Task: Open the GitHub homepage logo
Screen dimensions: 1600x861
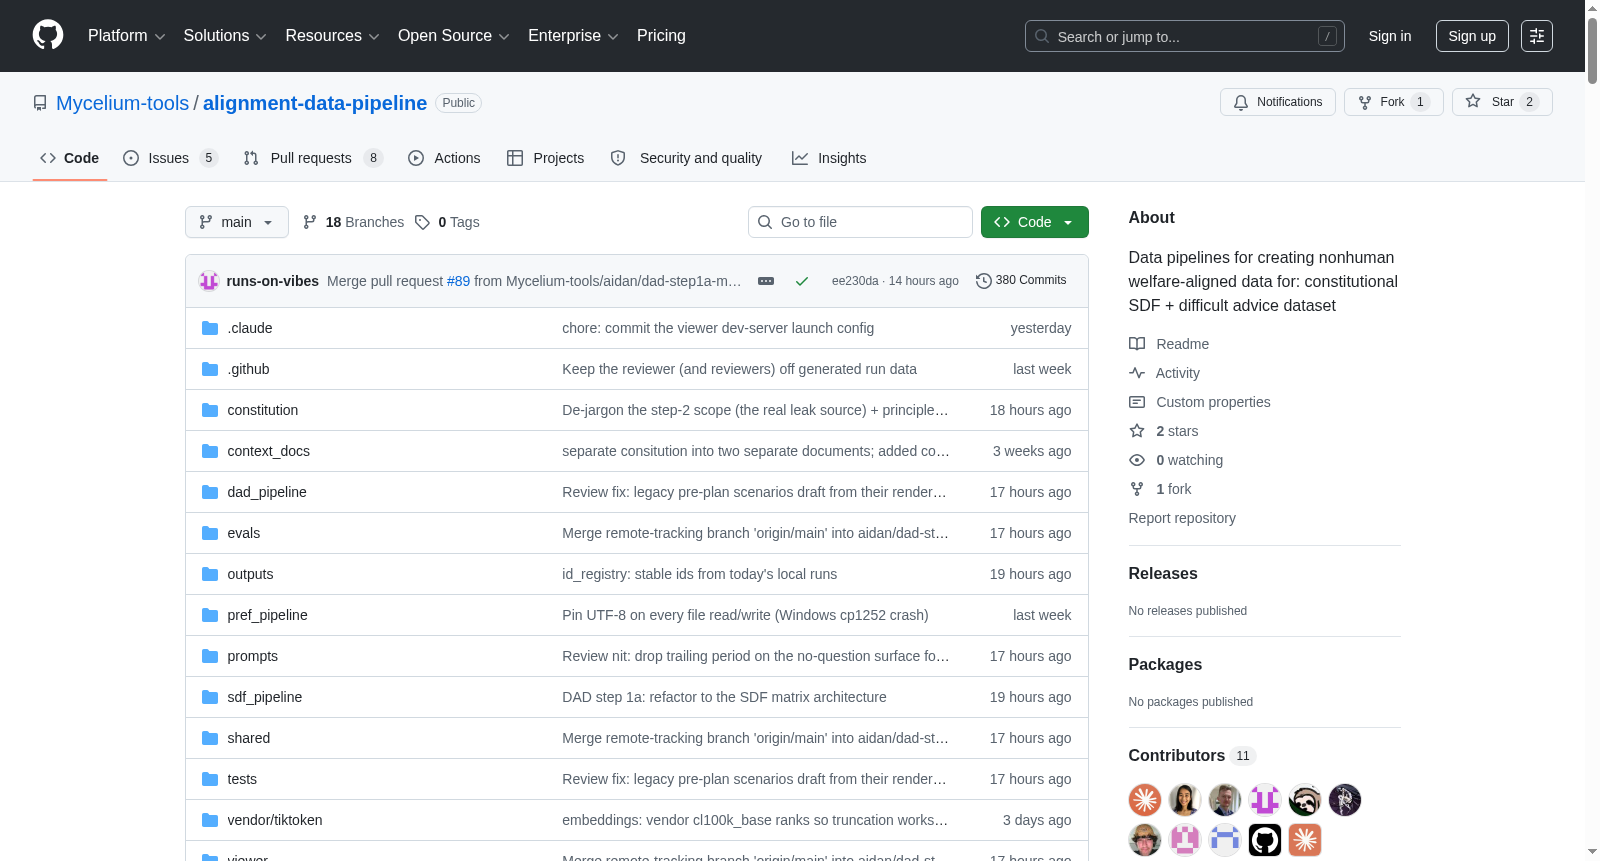Action: click(48, 36)
